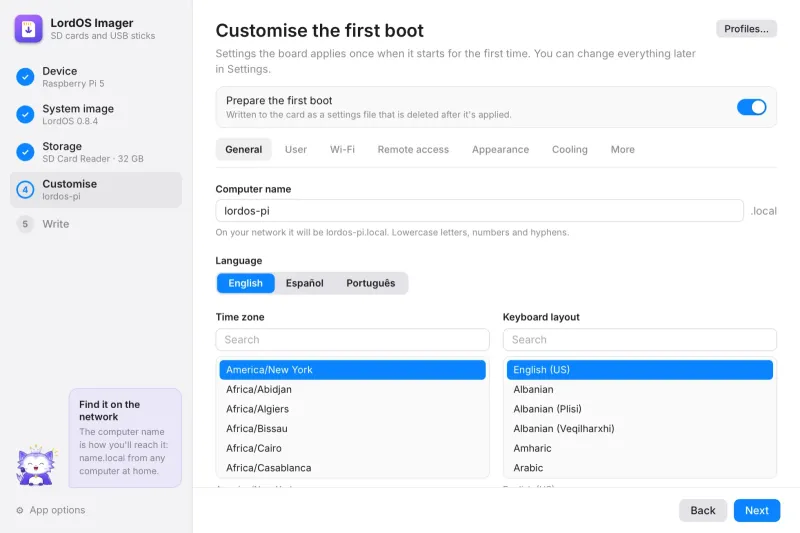Switch to the General tab

(x=243, y=149)
